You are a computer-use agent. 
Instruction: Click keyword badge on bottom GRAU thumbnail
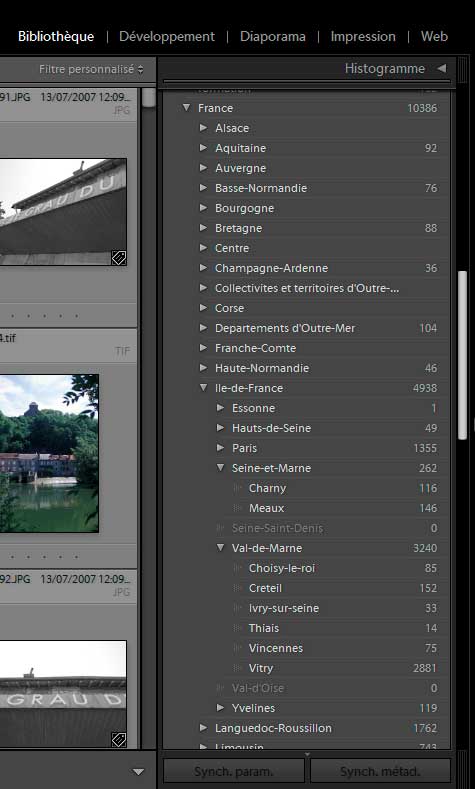(x=119, y=739)
